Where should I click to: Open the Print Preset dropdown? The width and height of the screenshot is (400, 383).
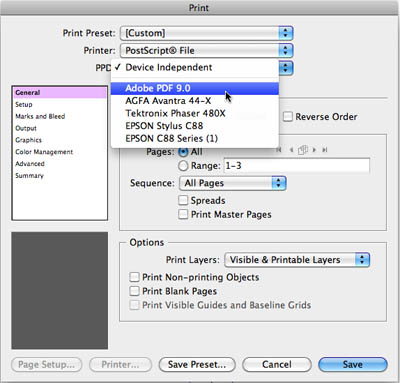point(207,33)
